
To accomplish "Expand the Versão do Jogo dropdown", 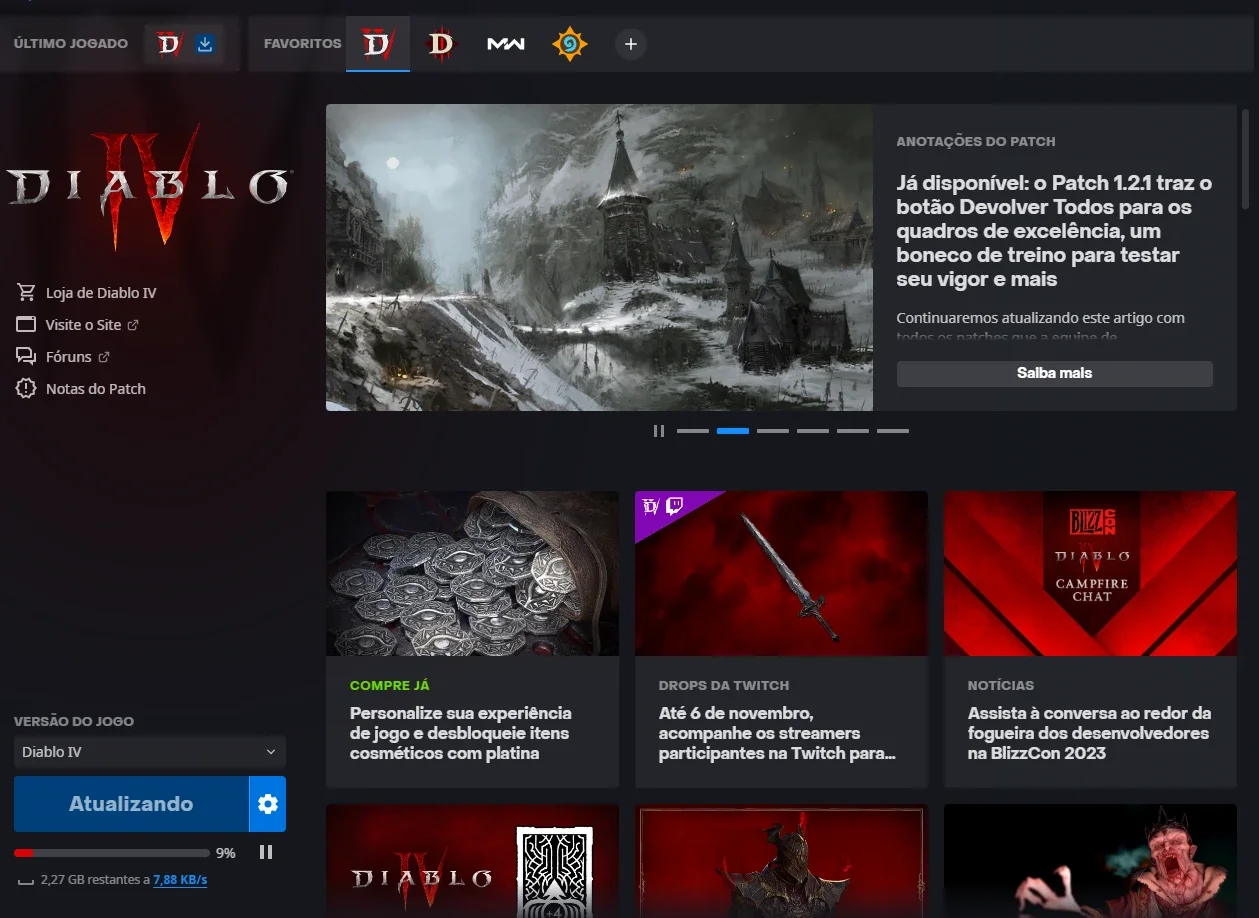I will [150, 752].
